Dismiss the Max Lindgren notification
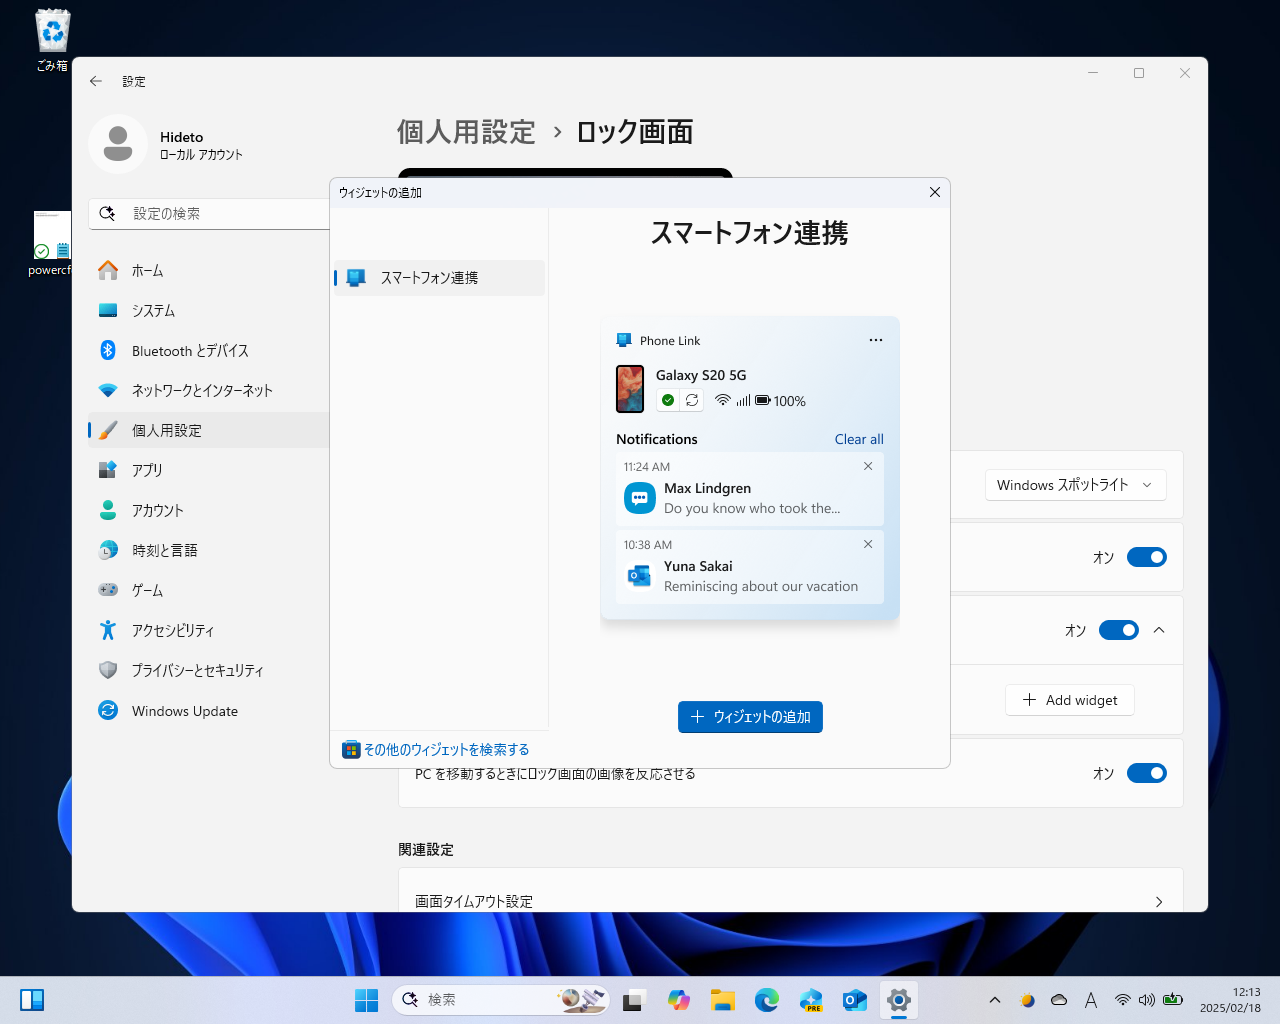The width and height of the screenshot is (1280, 1024). pos(867,466)
